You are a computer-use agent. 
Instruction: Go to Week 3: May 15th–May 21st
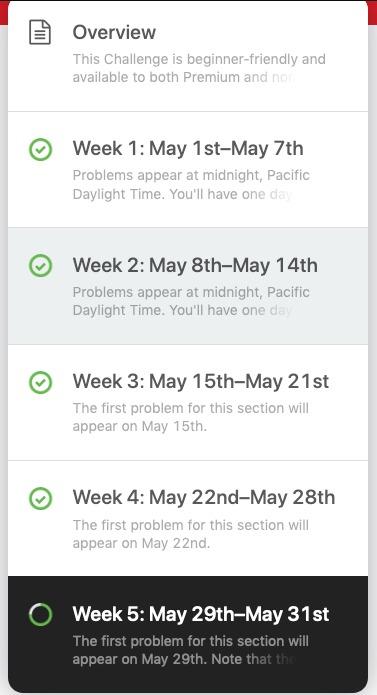point(188,402)
